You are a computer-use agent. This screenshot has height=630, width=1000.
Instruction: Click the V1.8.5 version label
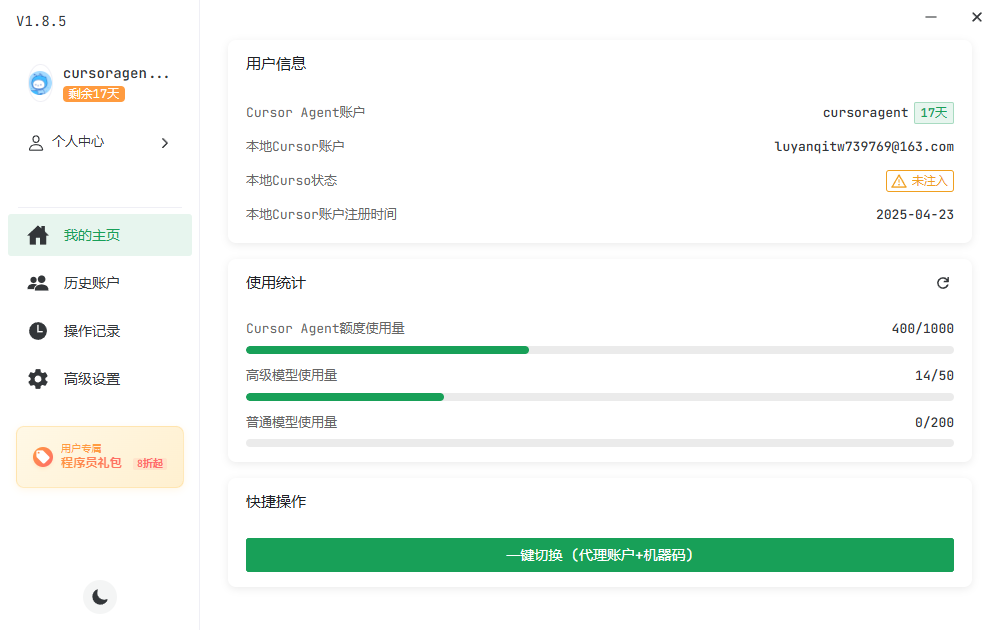[x=41, y=21]
